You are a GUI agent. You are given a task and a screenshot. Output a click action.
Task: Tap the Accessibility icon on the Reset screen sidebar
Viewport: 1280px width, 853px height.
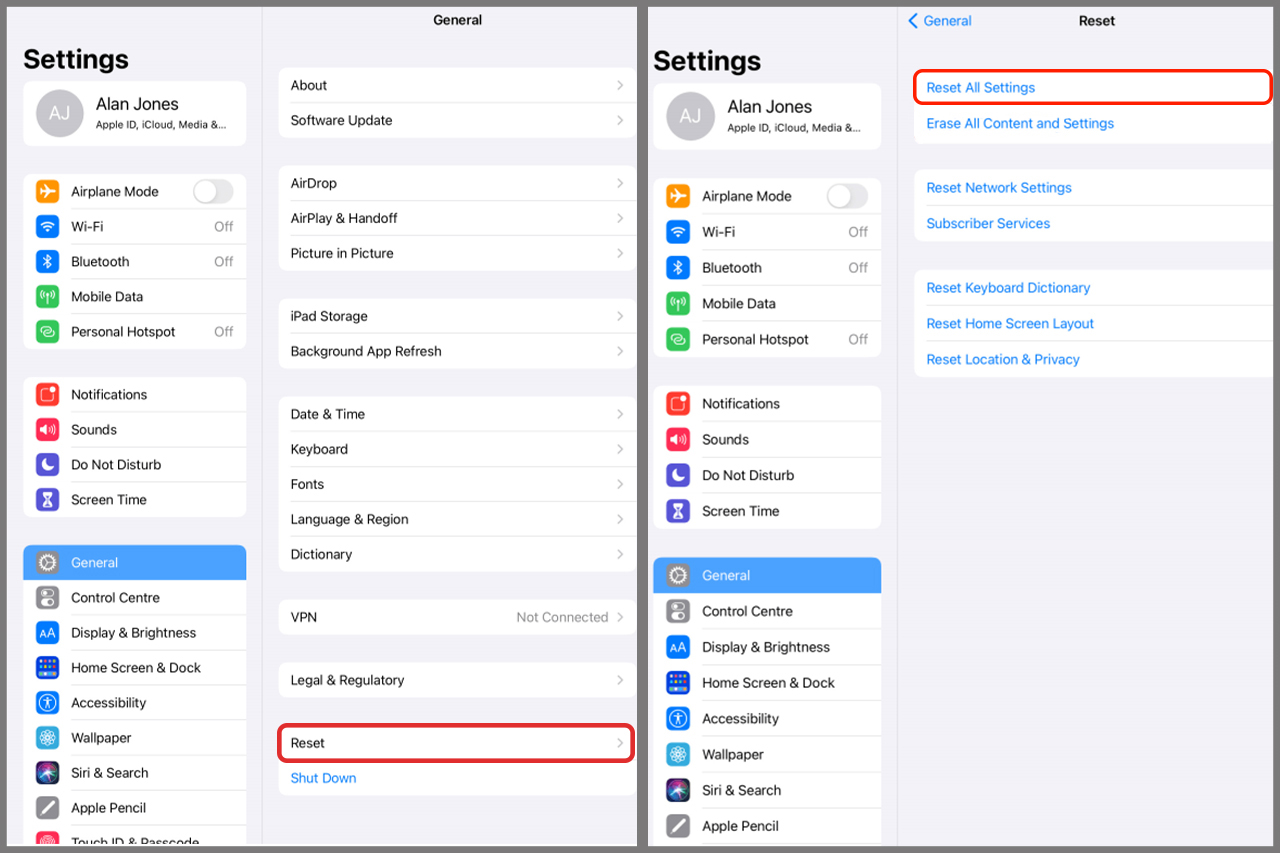click(x=678, y=718)
